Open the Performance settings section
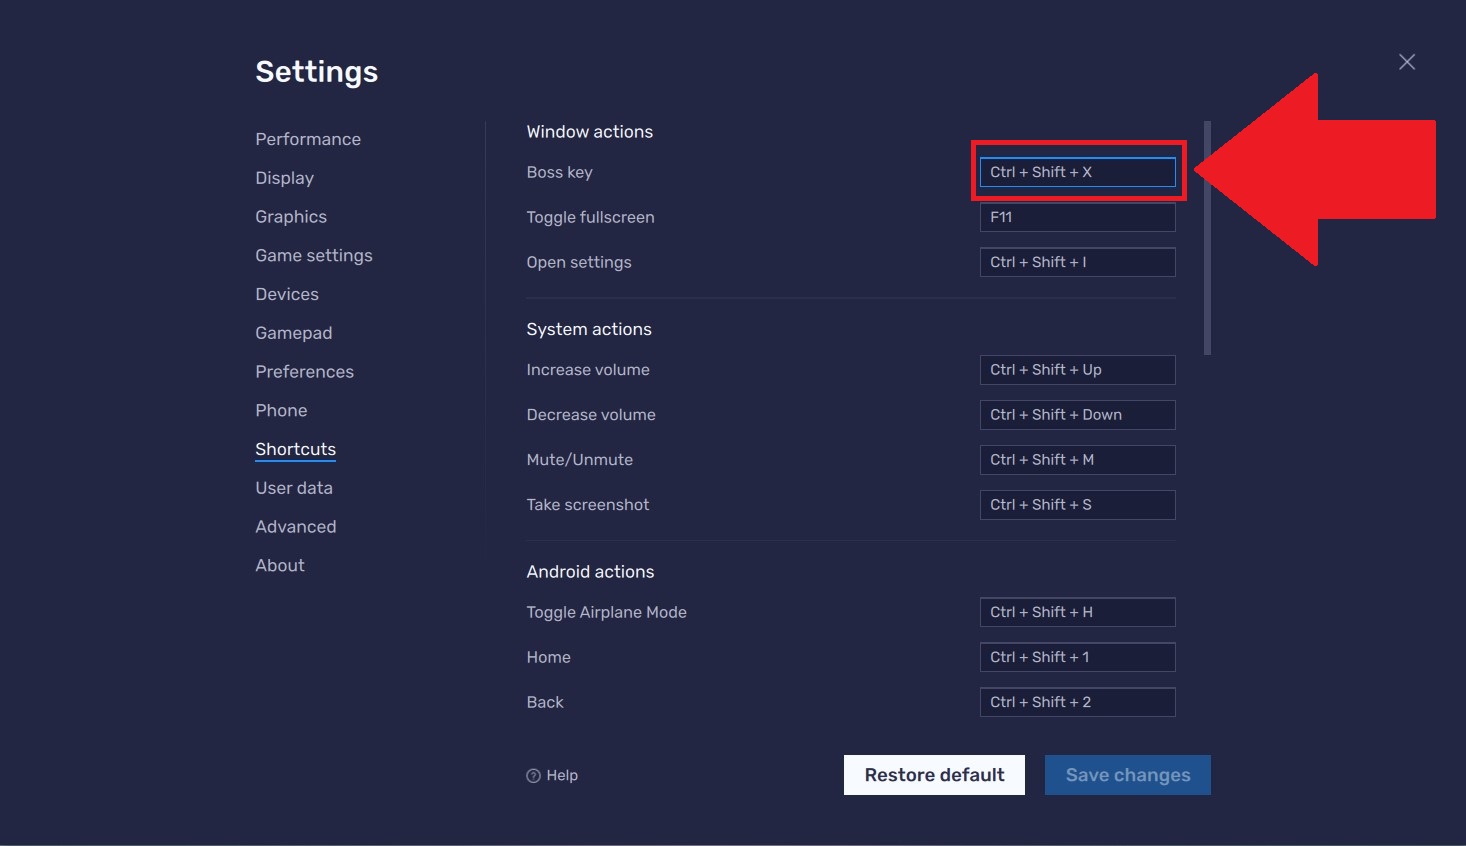The image size is (1466, 846). 308,139
